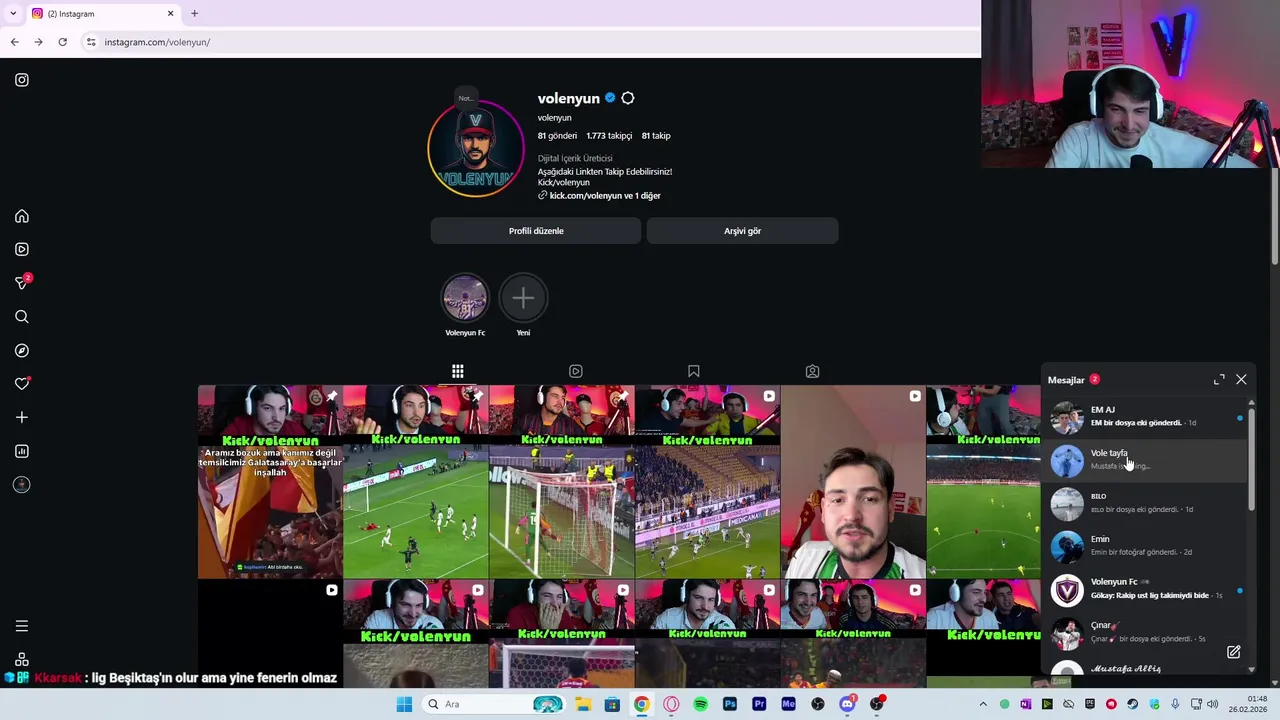Screen dimensions: 1280x720
Task: Switch to the Saved bookmark tab
Action: 694,371
